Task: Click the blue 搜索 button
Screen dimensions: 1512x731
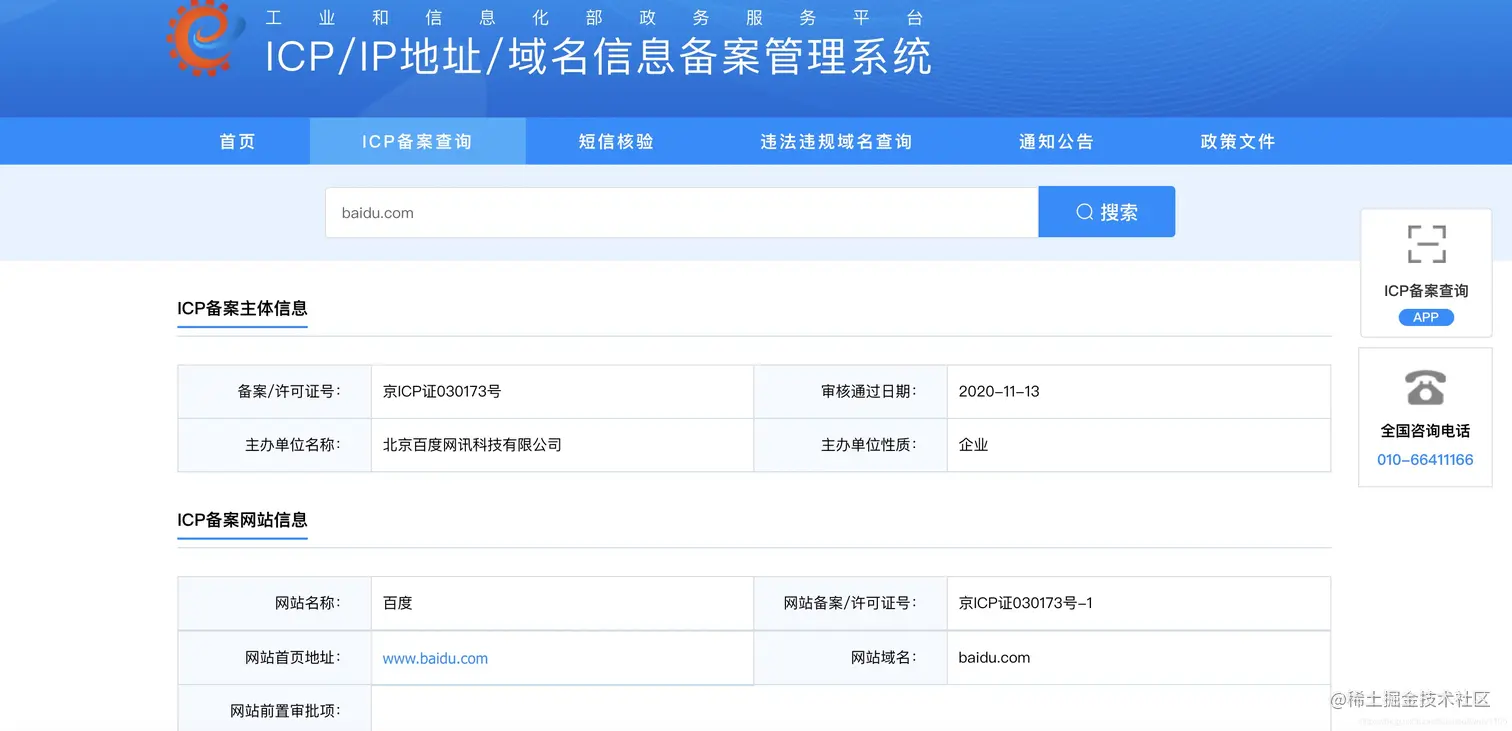Action: pyautogui.click(x=1106, y=211)
